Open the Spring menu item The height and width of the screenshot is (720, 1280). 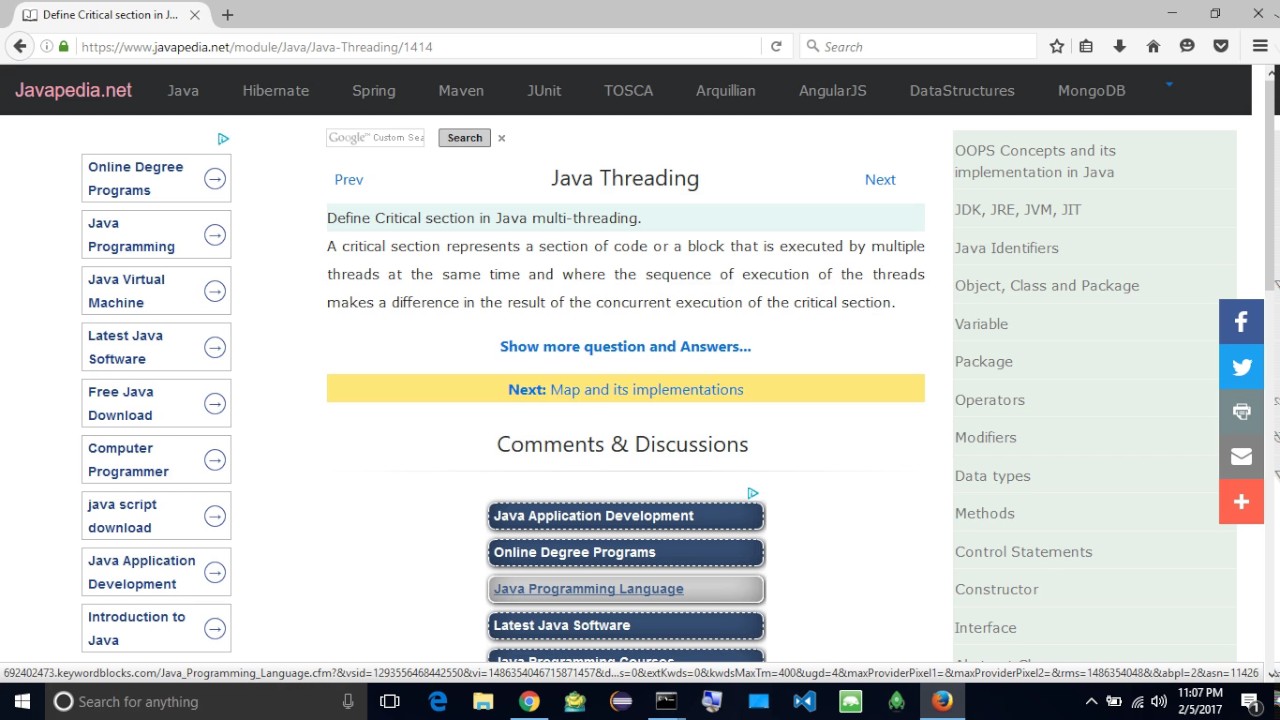pyautogui.click(x=374, y=90)
